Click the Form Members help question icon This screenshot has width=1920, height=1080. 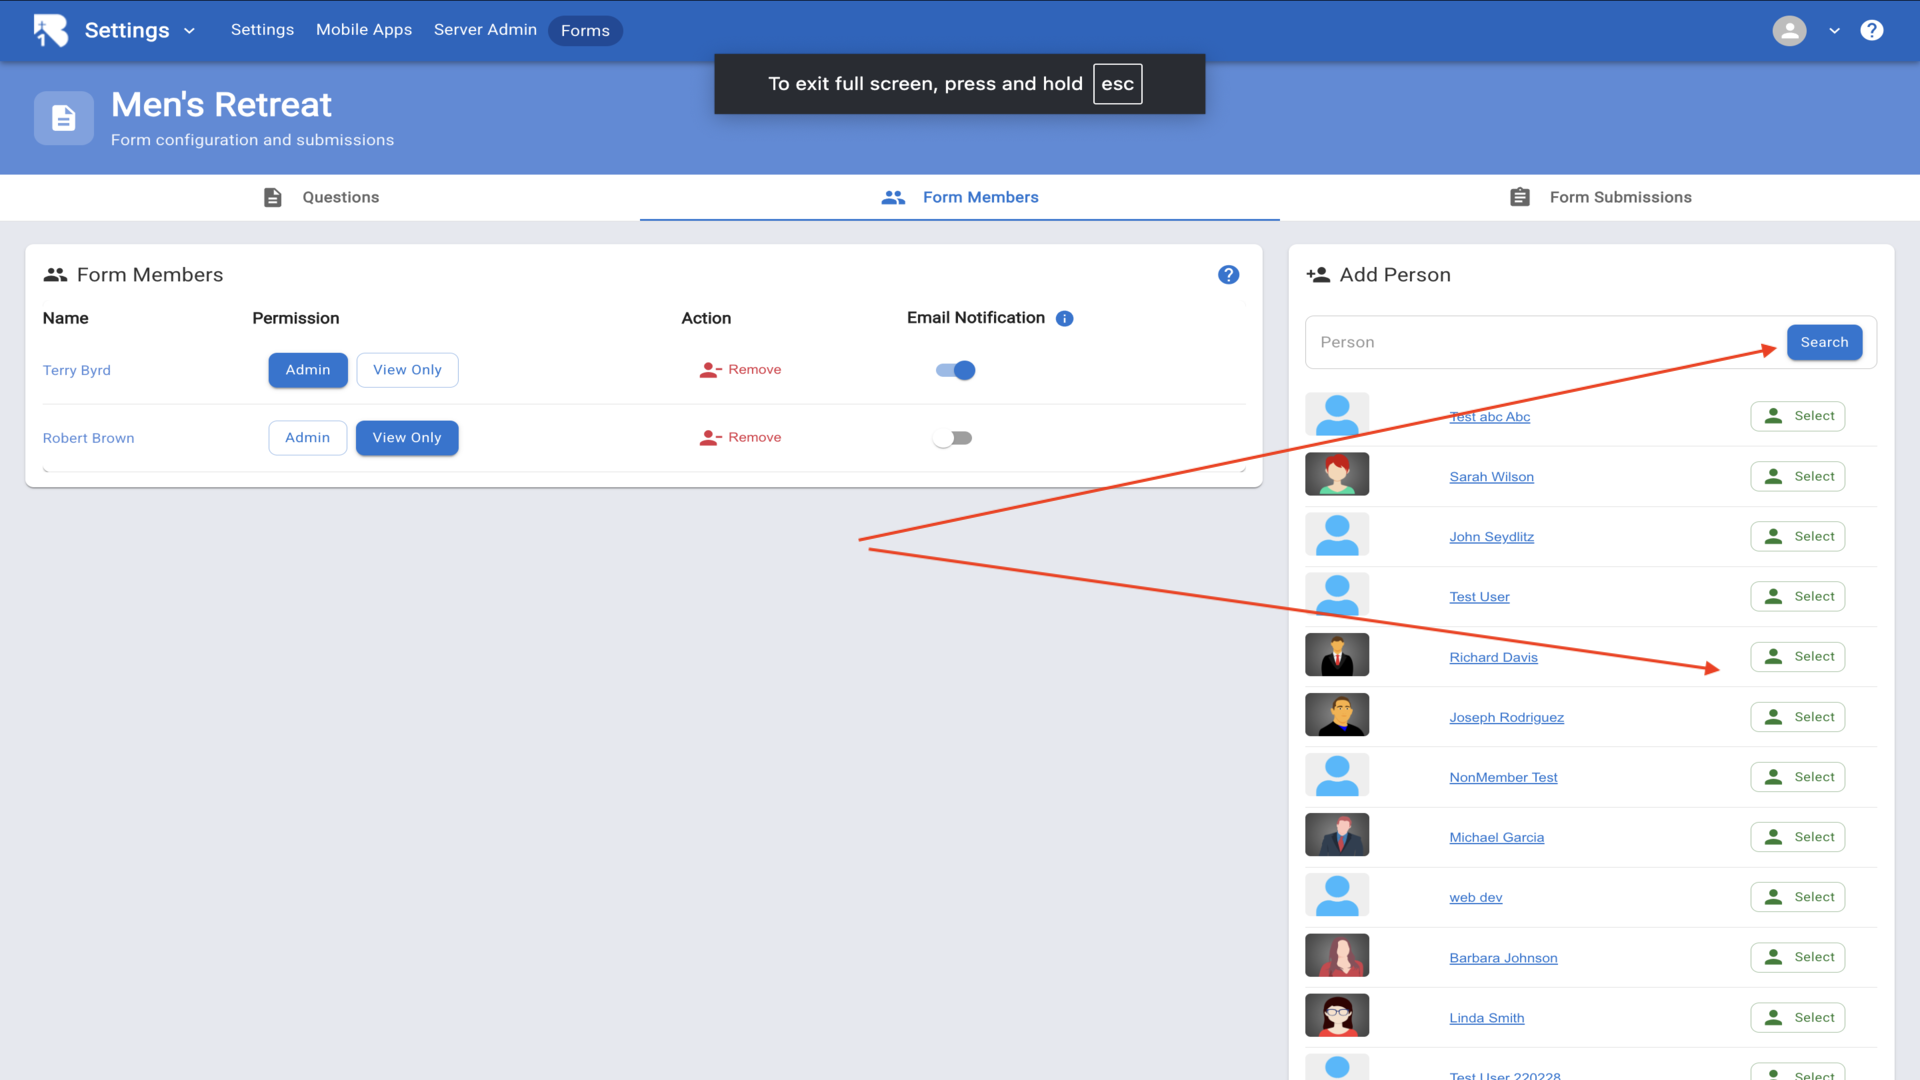[1228, 275]
